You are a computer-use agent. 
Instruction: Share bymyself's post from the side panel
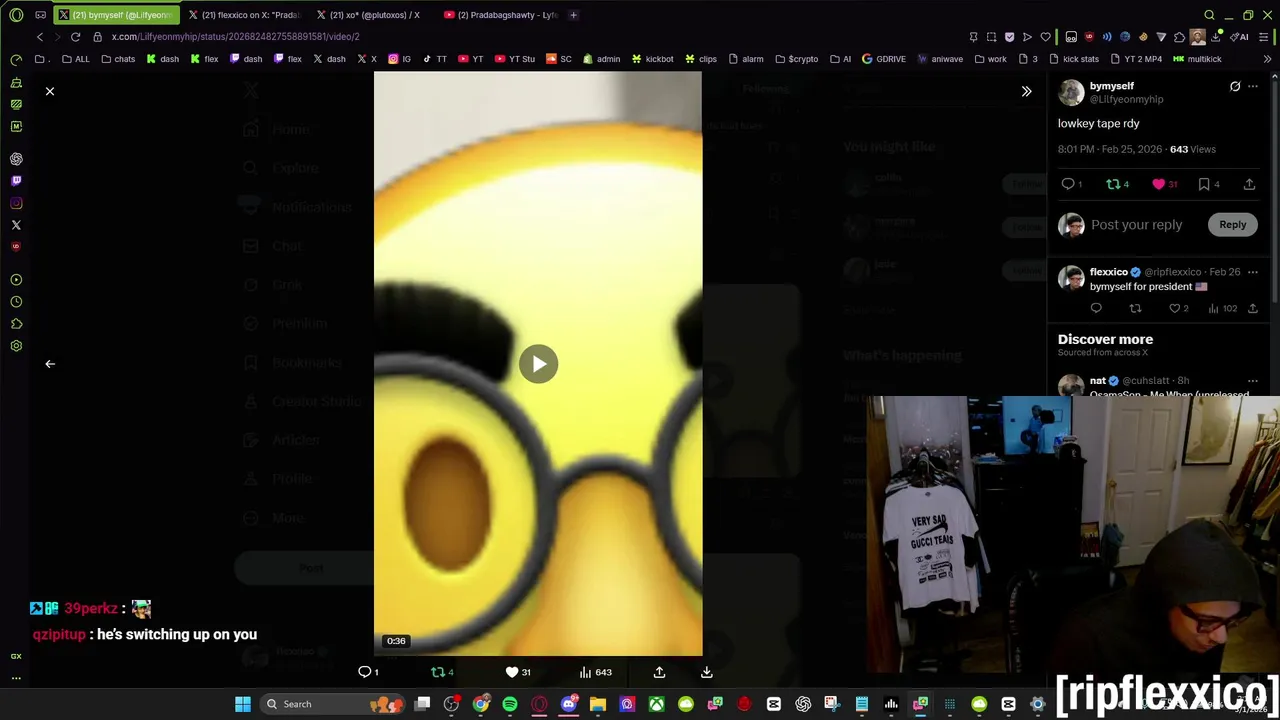click(1249, 184)
